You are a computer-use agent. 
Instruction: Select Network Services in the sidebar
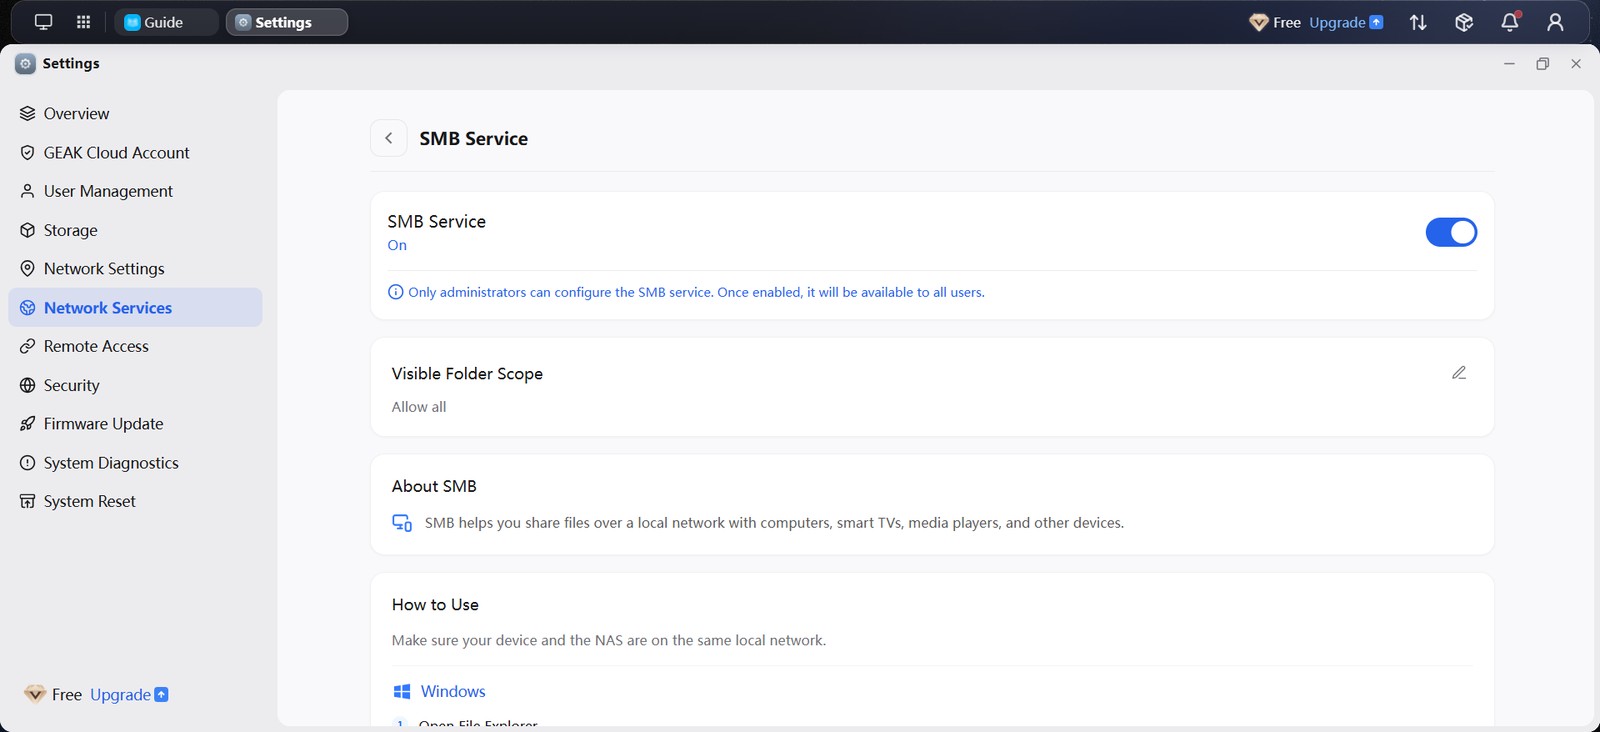(x=135, y=308)
